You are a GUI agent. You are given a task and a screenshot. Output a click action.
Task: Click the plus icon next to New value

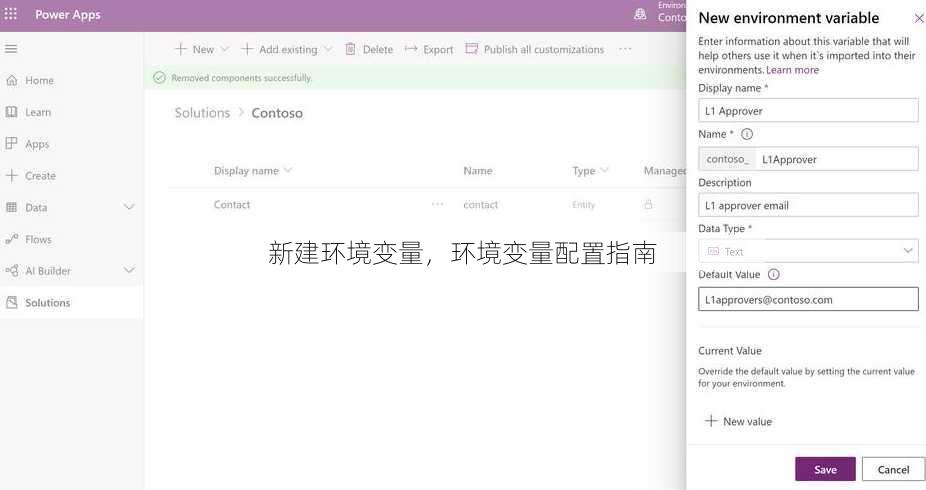pos(711,421)
